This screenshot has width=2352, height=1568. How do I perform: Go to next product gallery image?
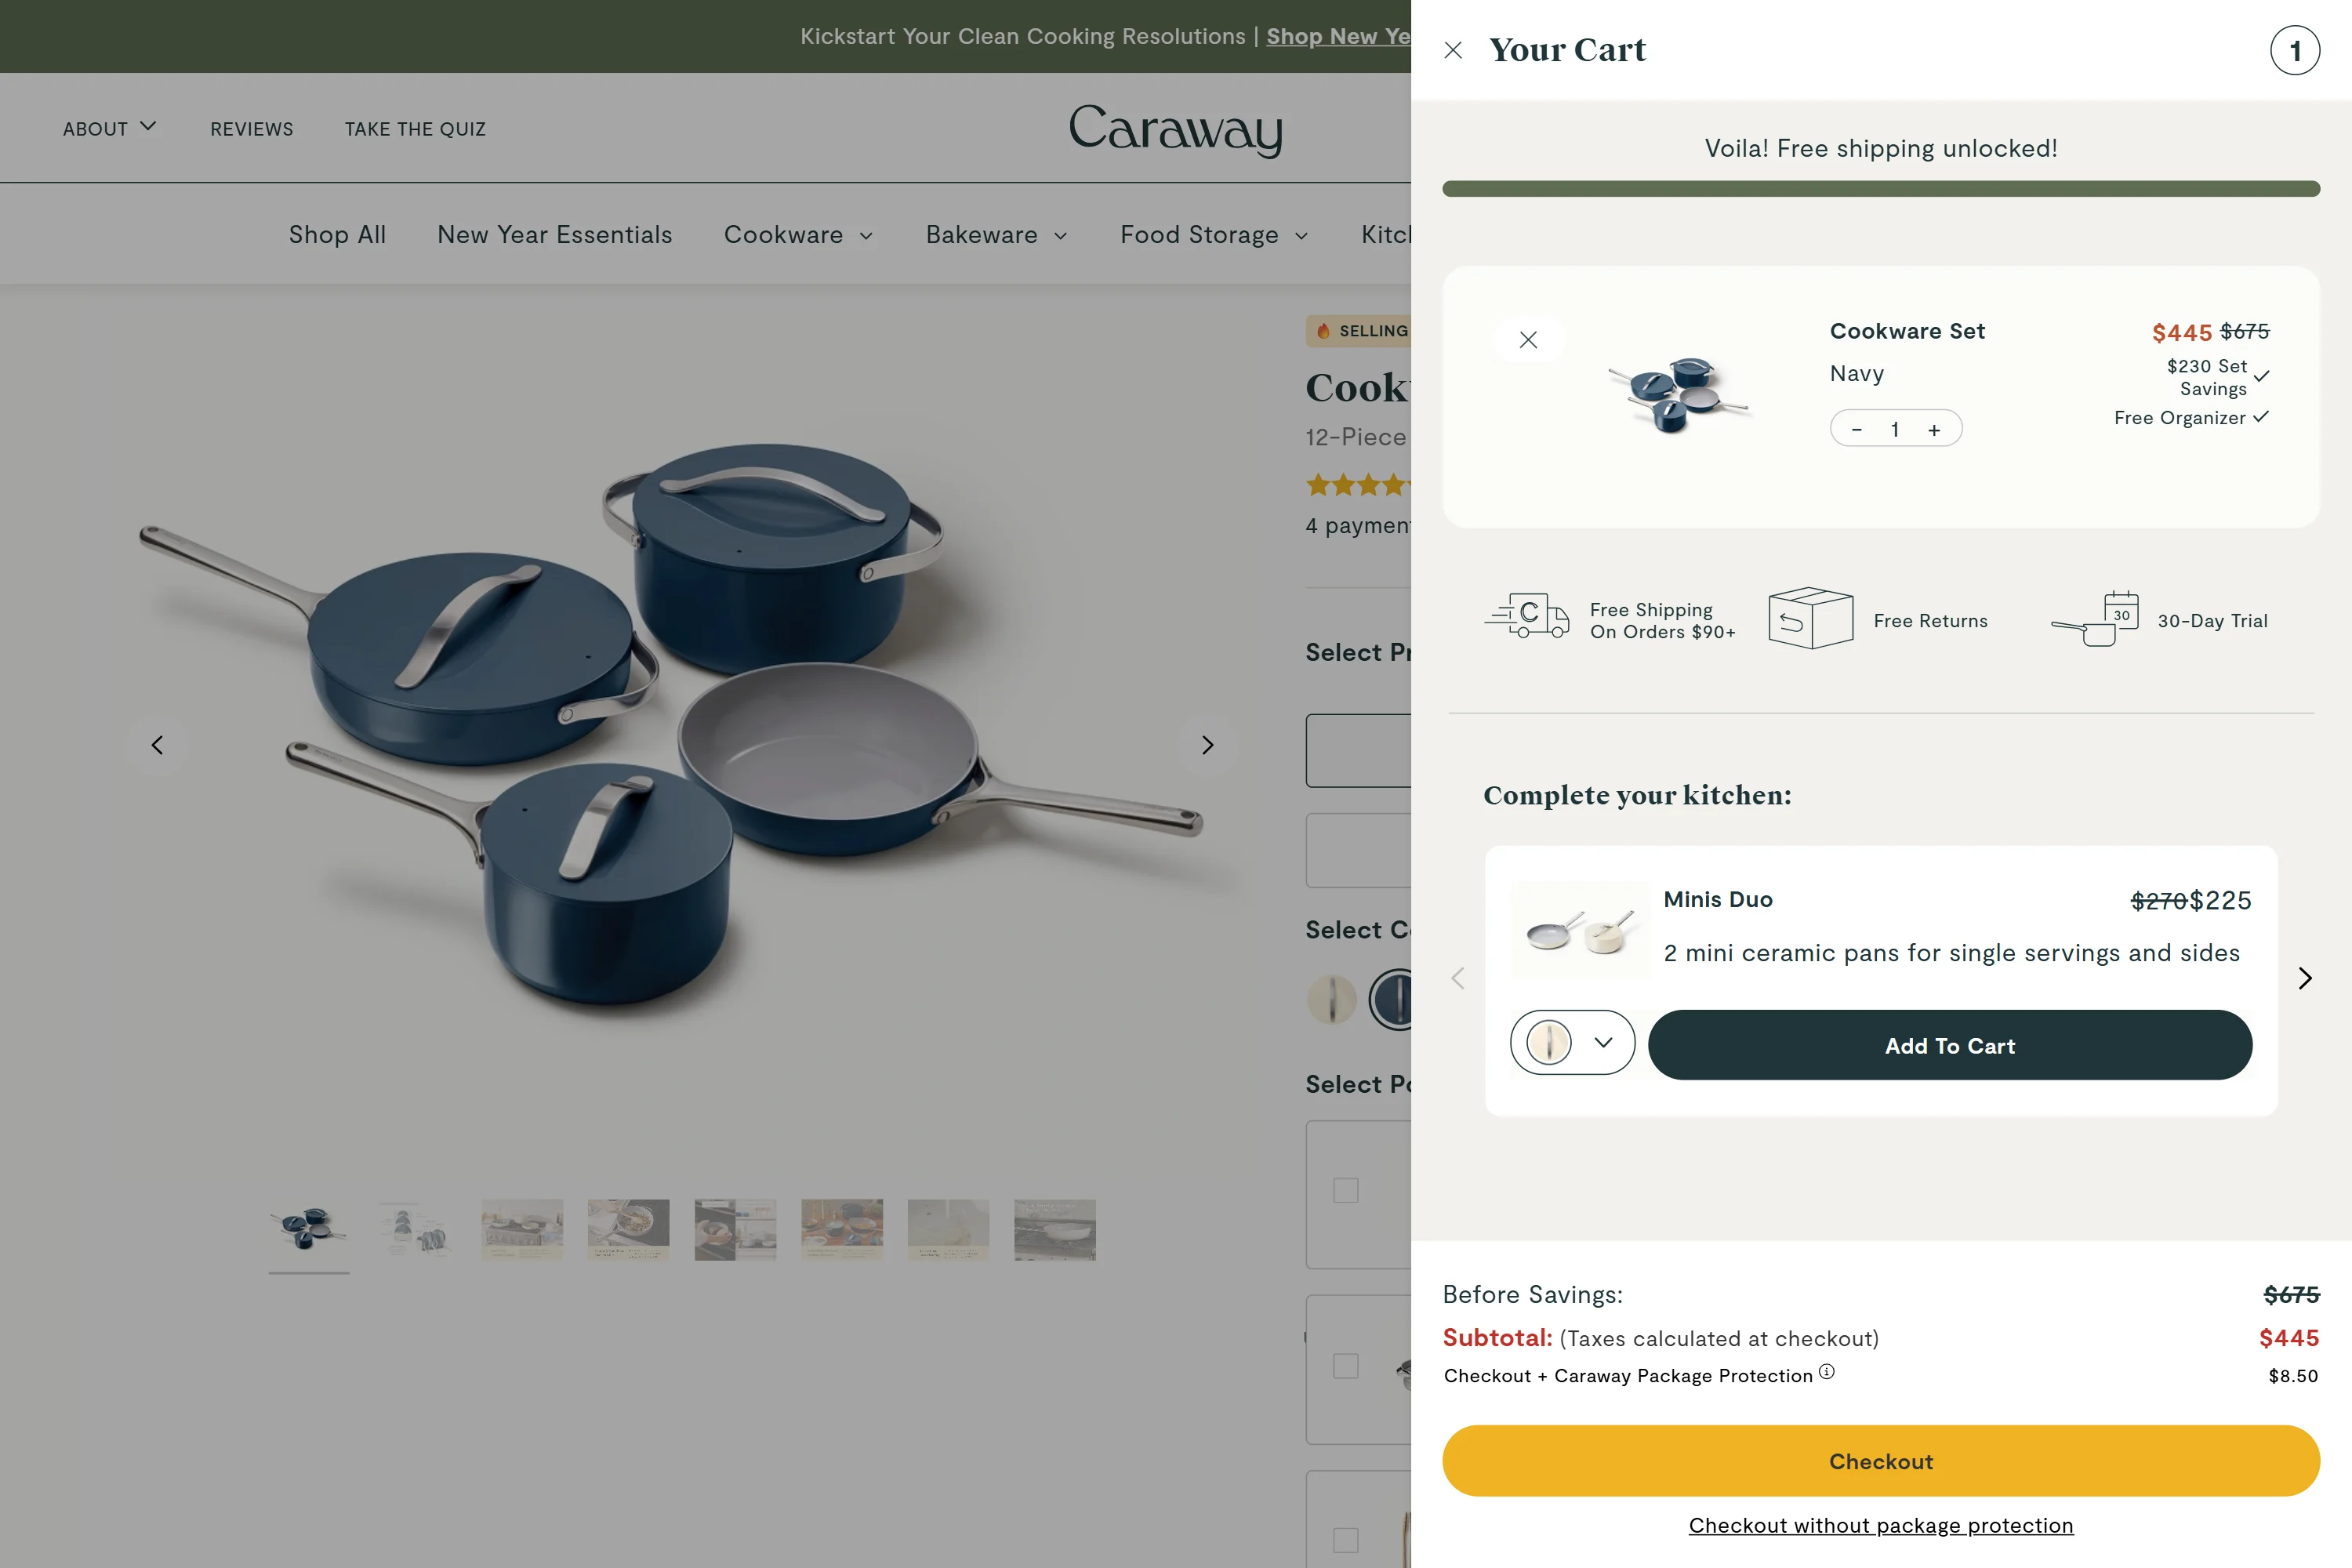[x=1207, y=745]
